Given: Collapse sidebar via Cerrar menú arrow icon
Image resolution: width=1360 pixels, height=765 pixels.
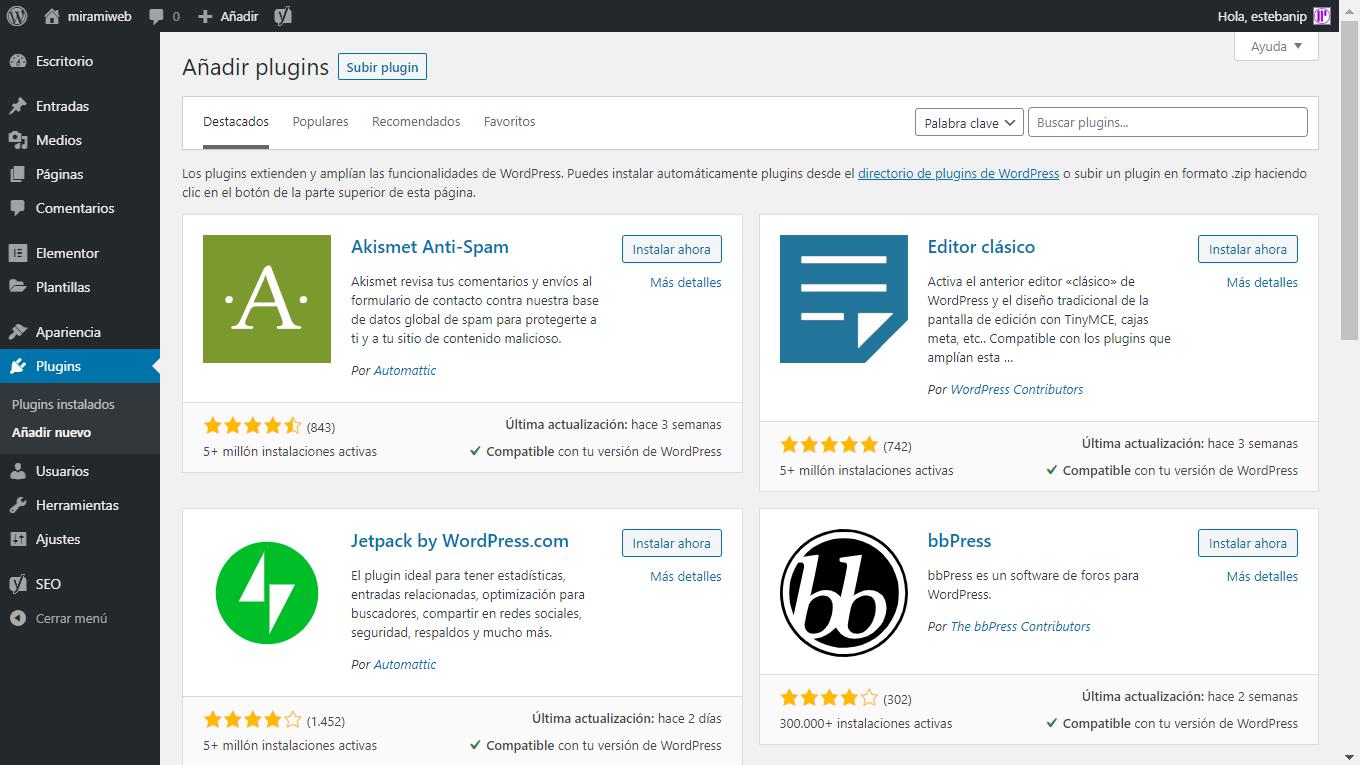Looking at the screenshot, I should click(17, 618).
